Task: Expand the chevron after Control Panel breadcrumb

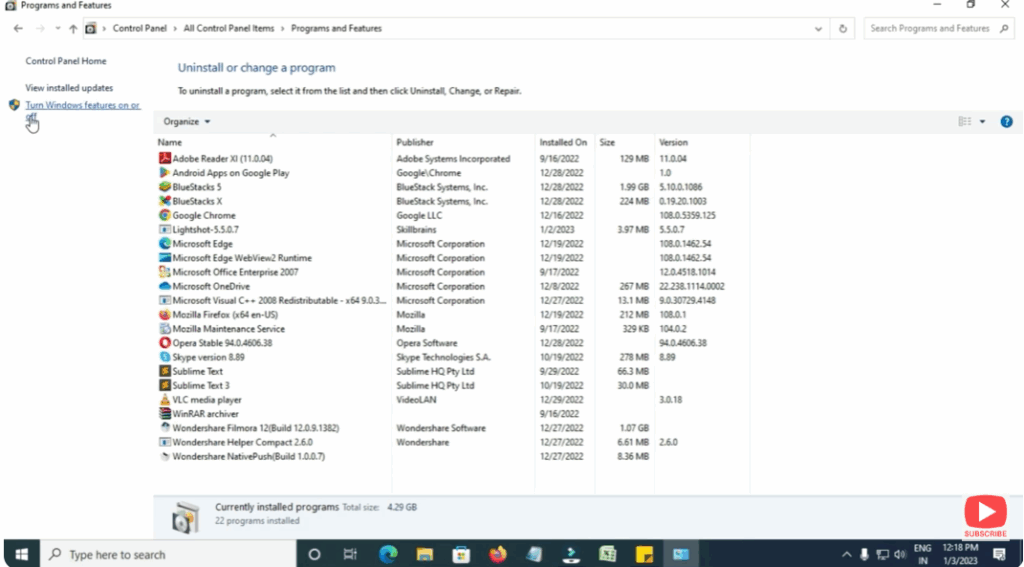Action: (x=176, y=29)
